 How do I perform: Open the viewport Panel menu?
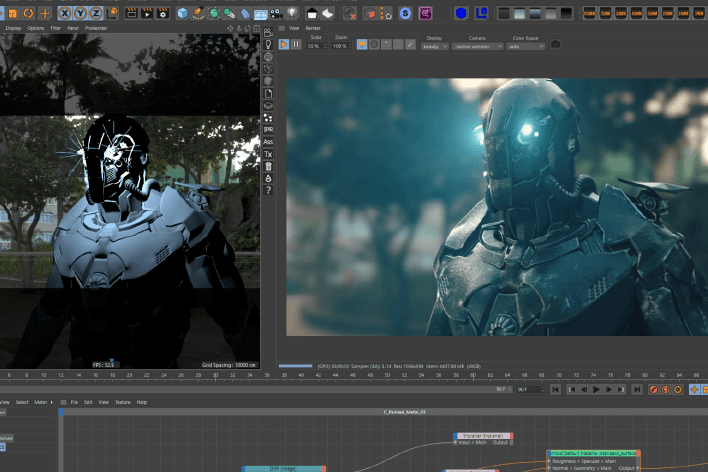tap(73, 28)
